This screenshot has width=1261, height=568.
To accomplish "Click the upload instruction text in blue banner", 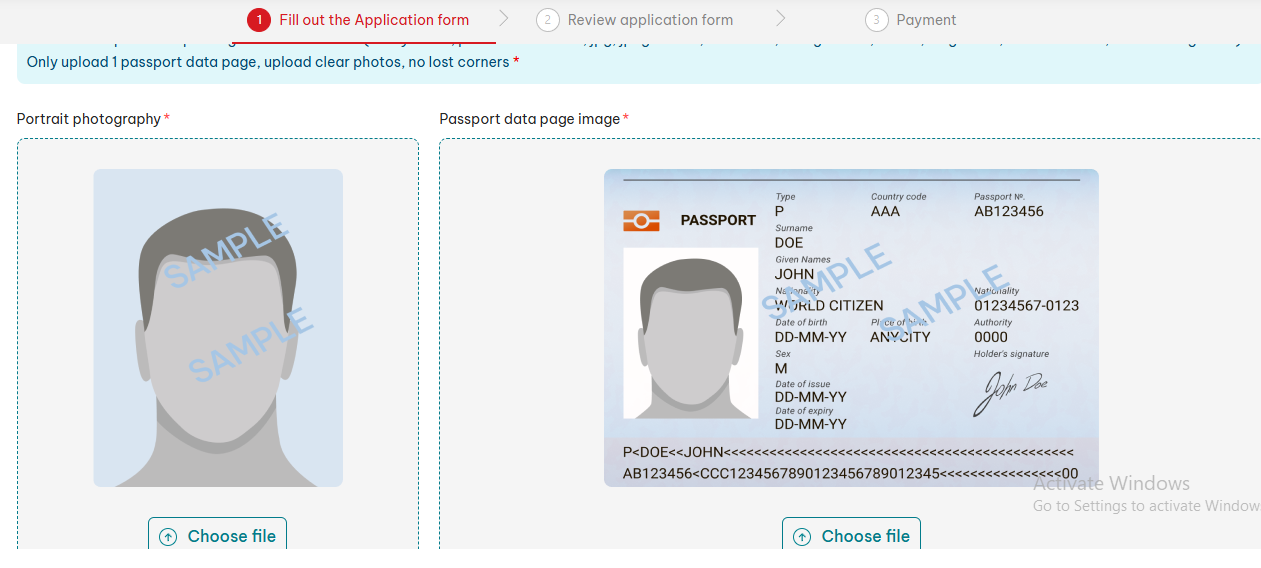I will pyautogui.click(x=268, y=62).
